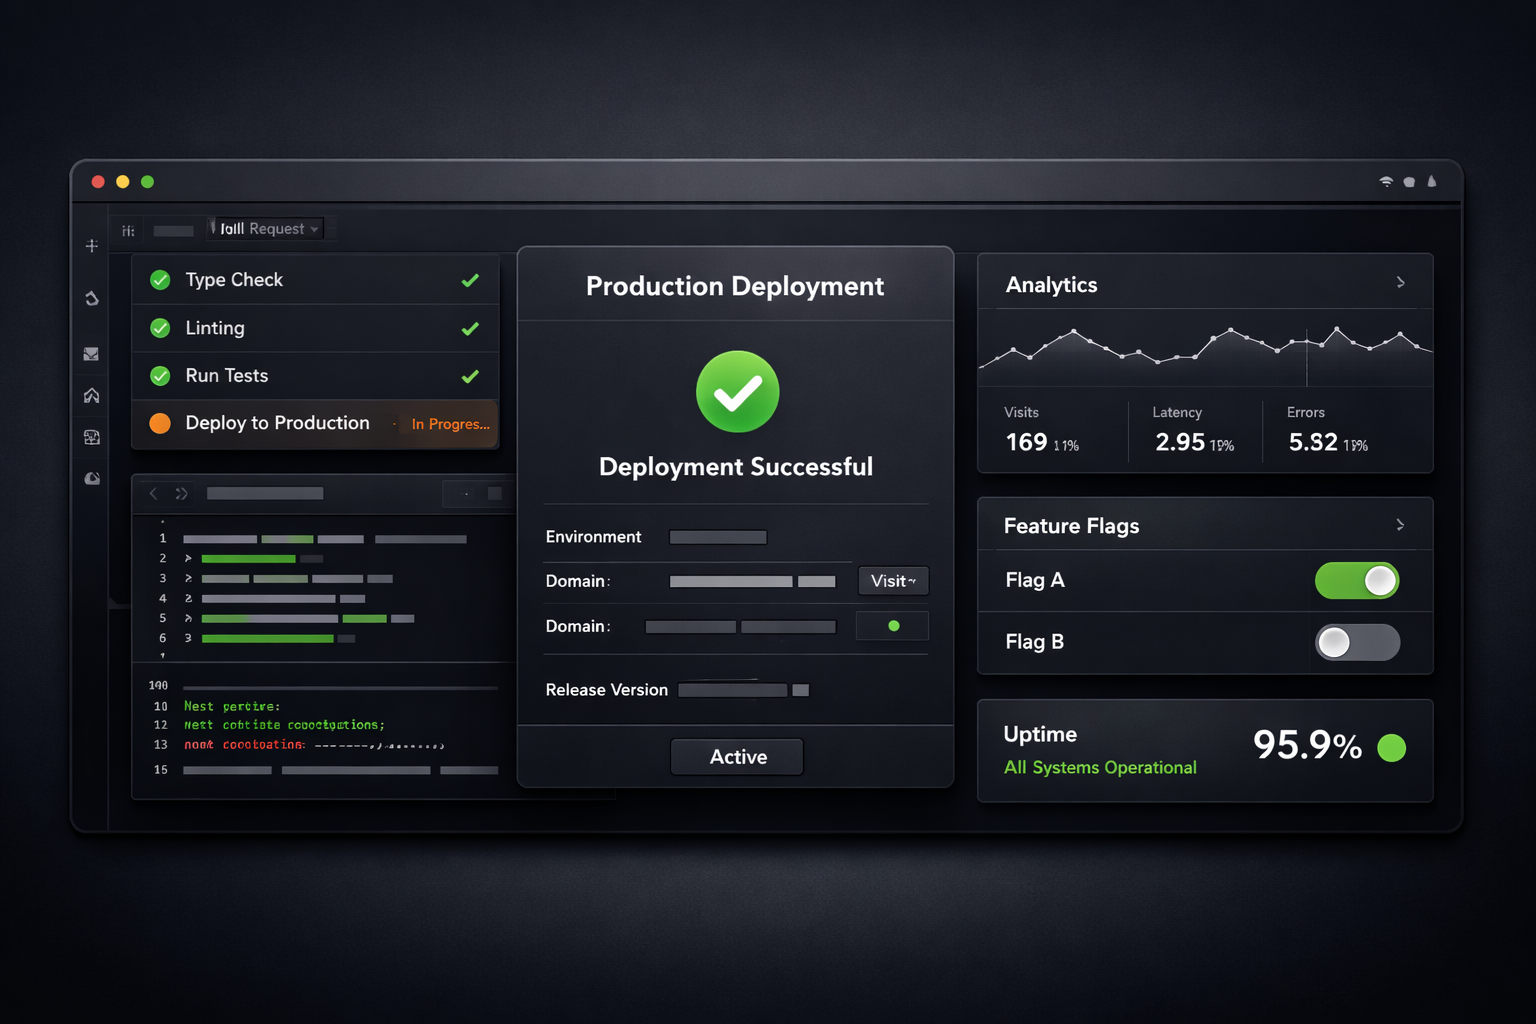Image resolution: width=1536 pixels, height=1024 pixels.
Task: Click the green circle icon beside Type Check
Action: point(160,280)
